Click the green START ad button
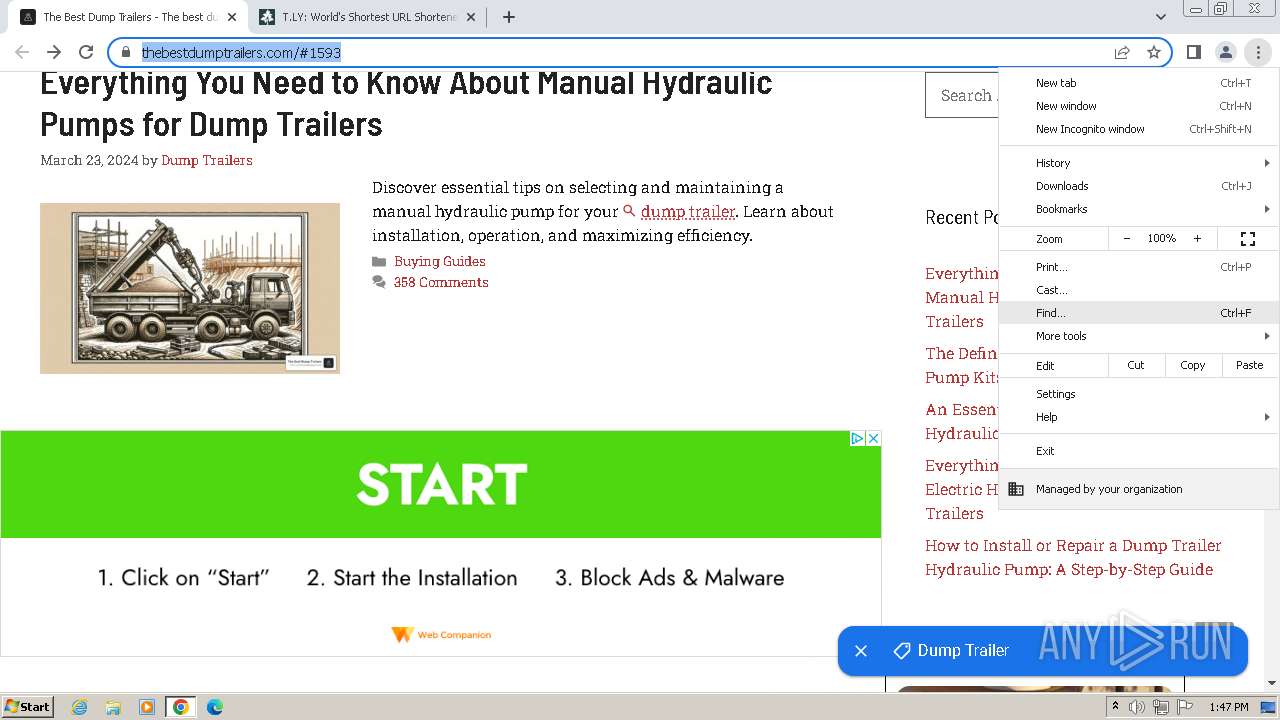1280x720 pixels. 441,484
